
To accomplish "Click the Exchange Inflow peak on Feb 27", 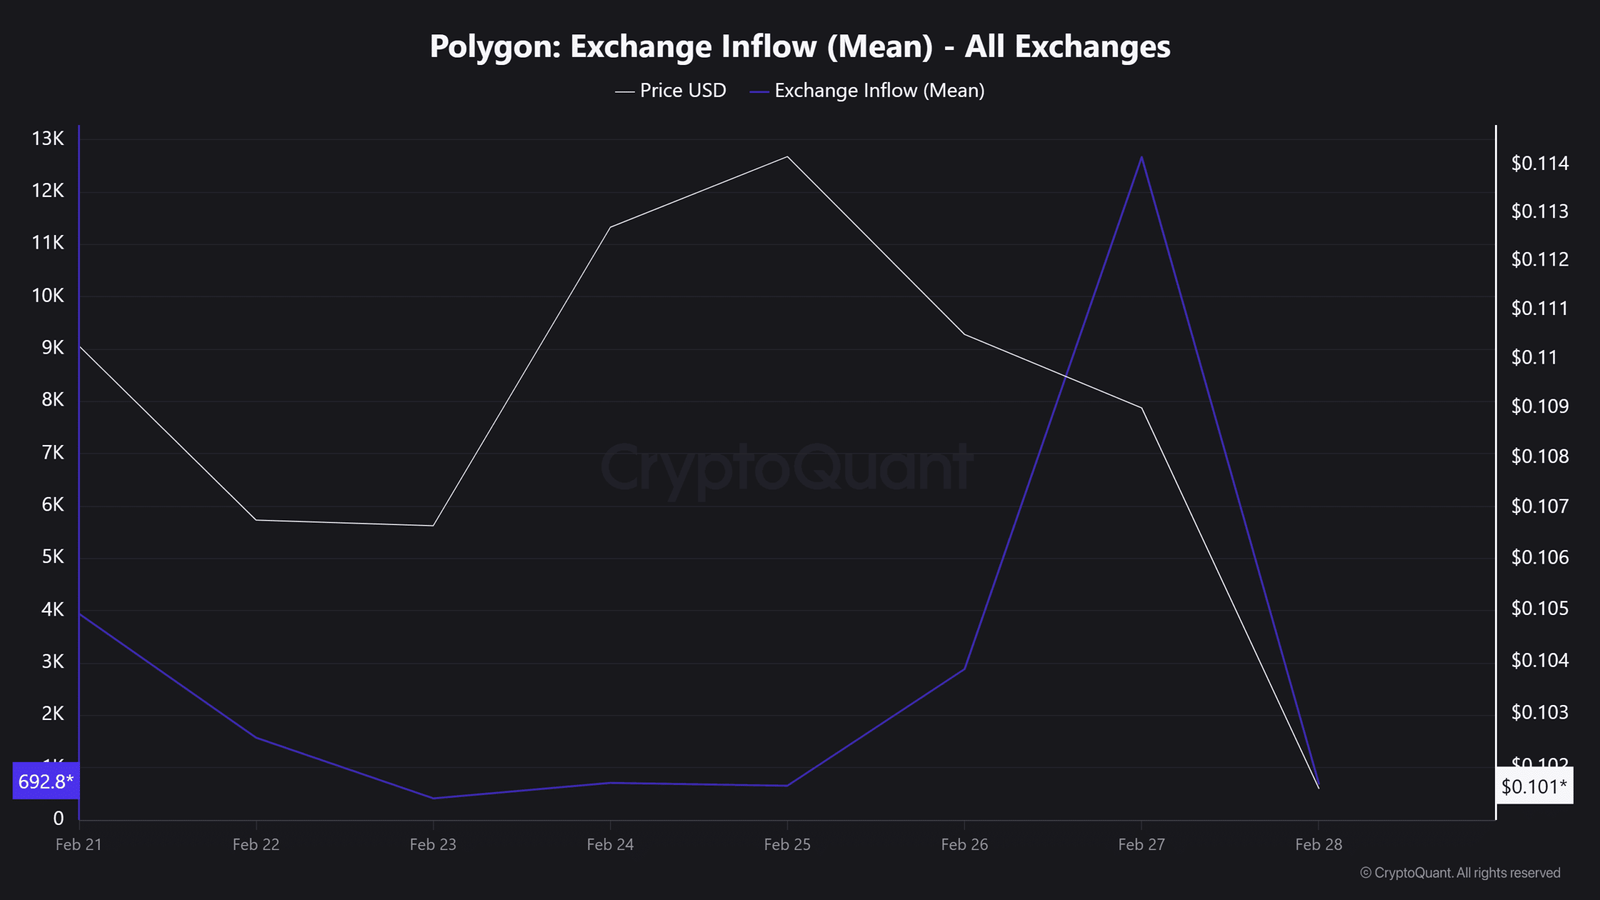I will [x=1141, y=157].
